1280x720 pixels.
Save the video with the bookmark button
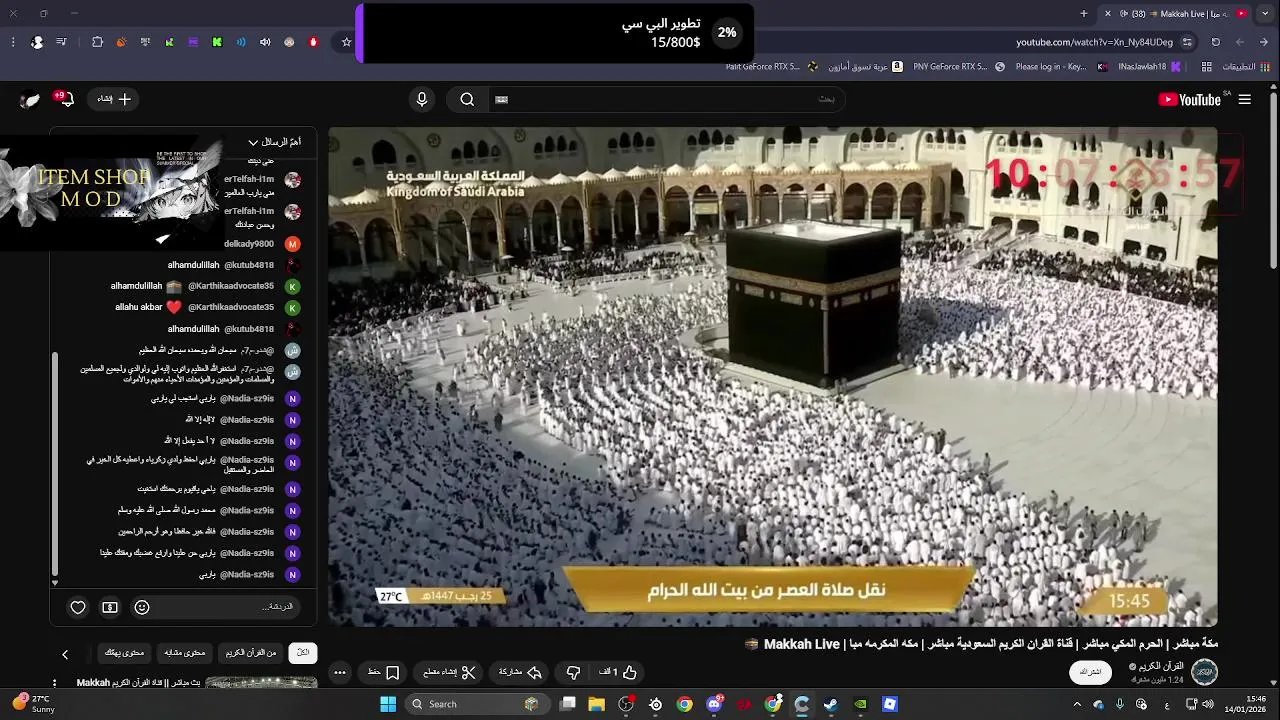(384, 672)
